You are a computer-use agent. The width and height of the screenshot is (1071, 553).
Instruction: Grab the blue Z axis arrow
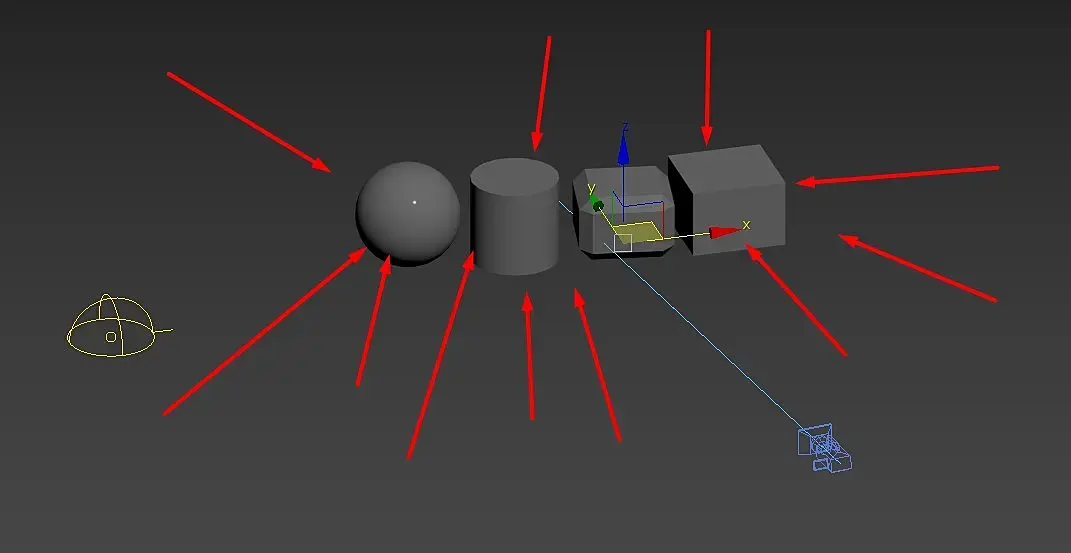coord(623,148)
